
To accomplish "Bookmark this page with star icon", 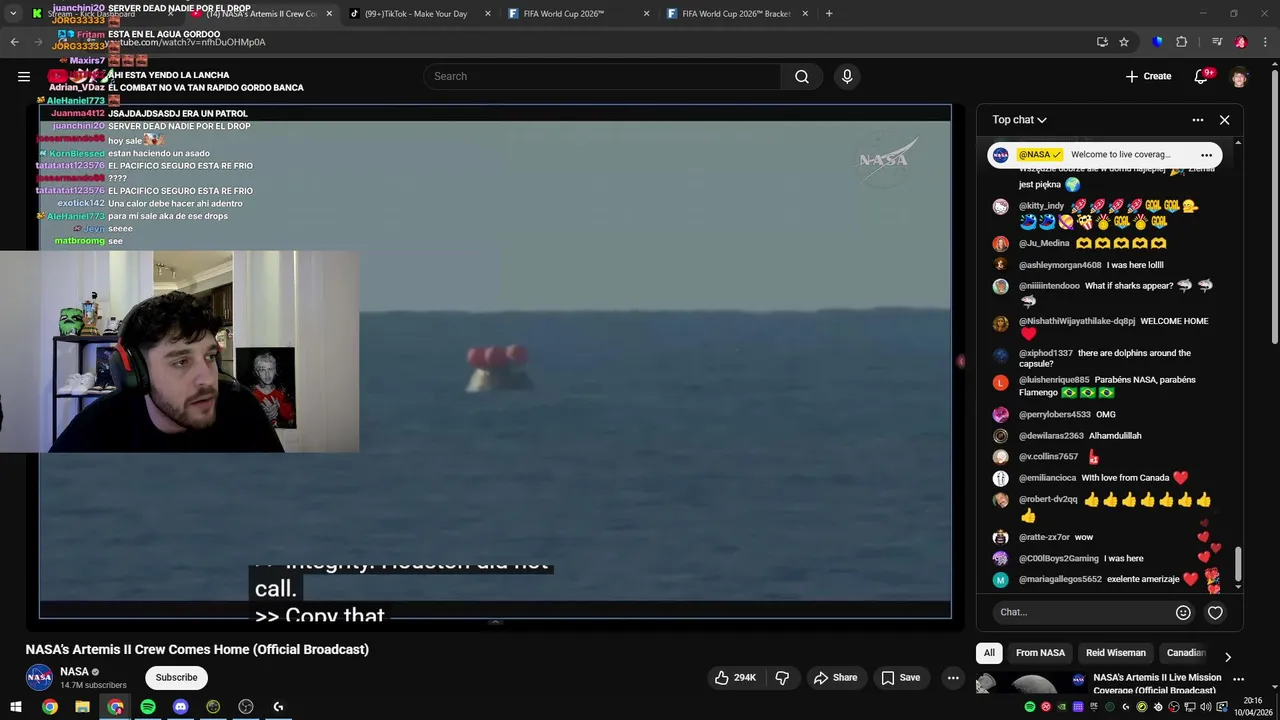I will click(x=1124, y=42).
